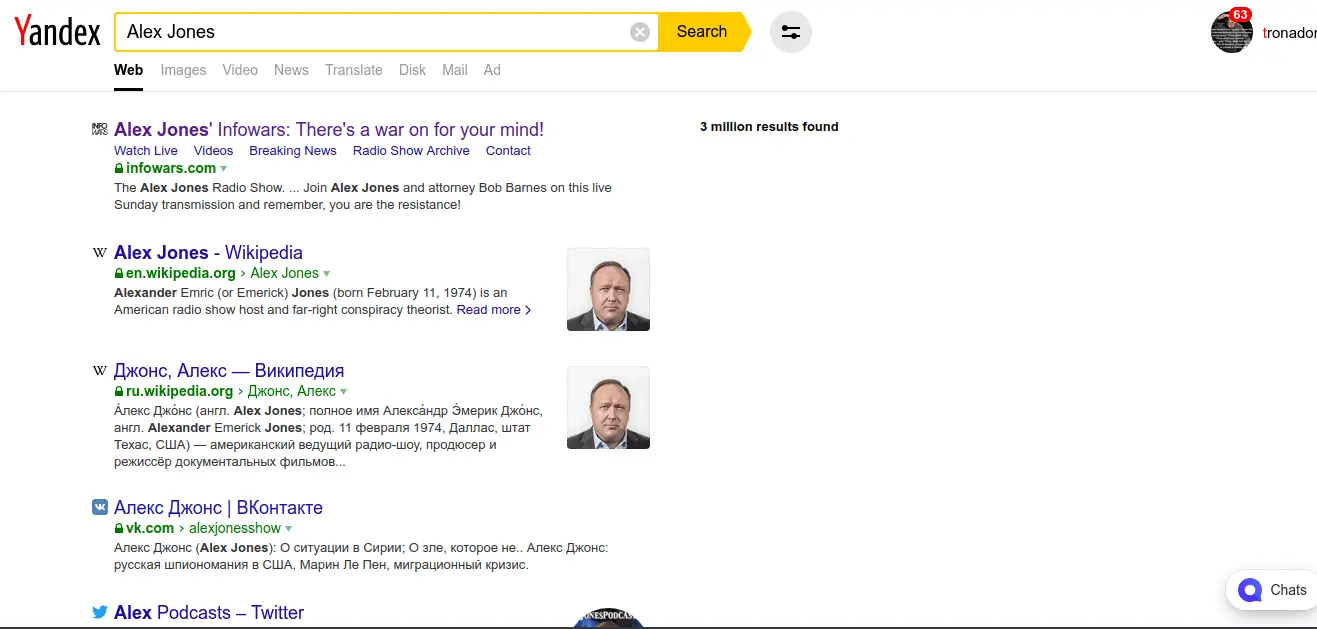The width and height of the screenshot is (1317, 629).
Task: Open search settings filter icon
Action: [790, 32]
